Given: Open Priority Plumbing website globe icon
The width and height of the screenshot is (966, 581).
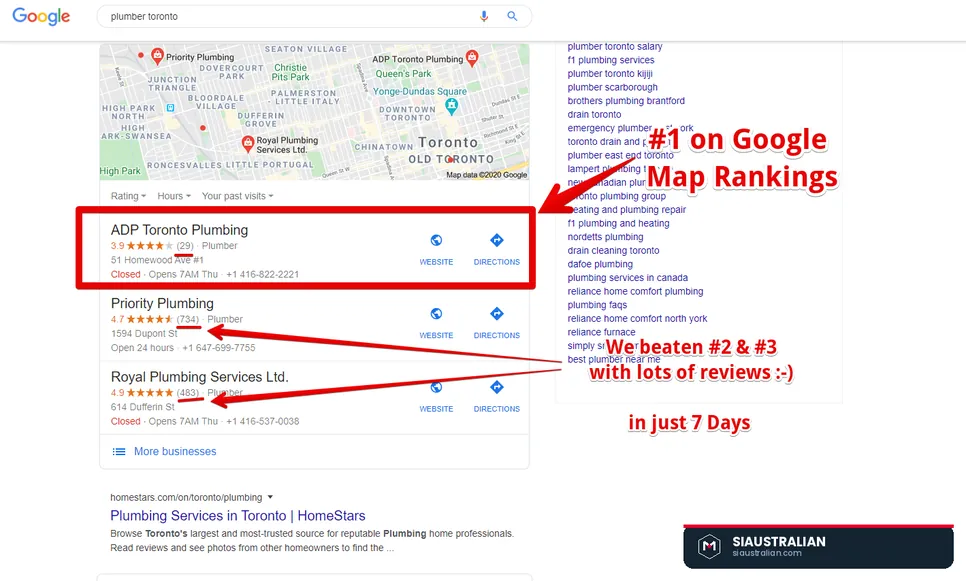Looking at the screenshot, I should coord(436,314).
